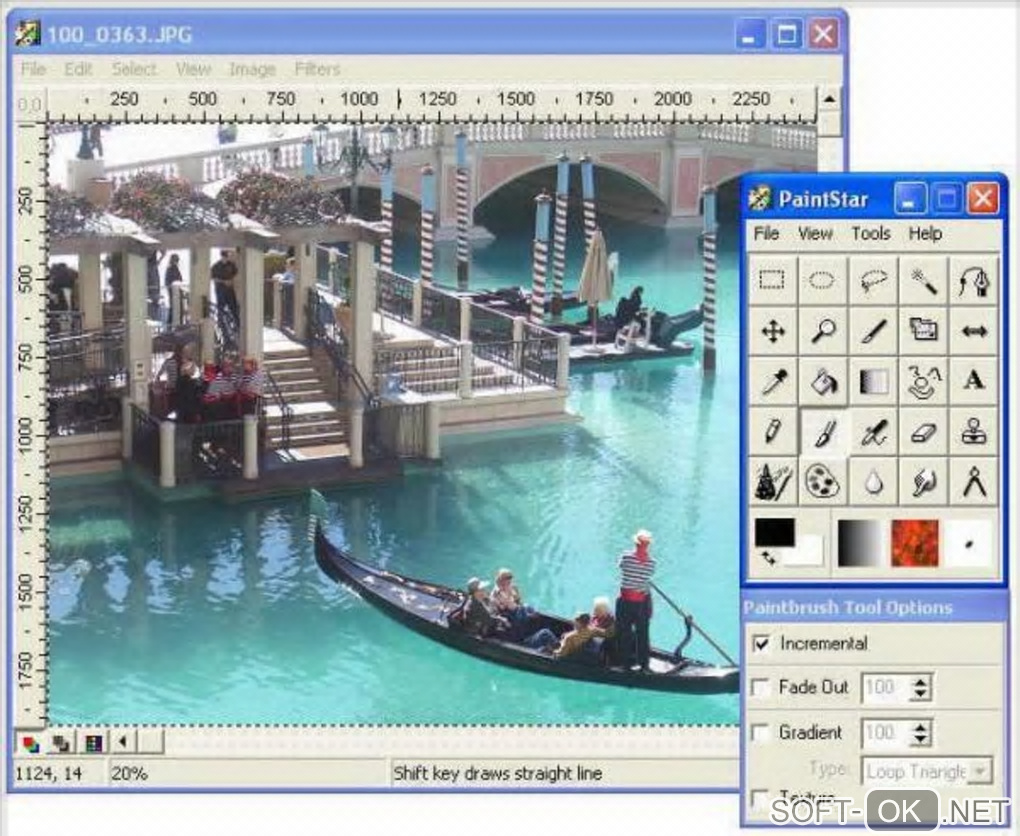
Task: Open Select menu in image window
Action: point(134,68)
